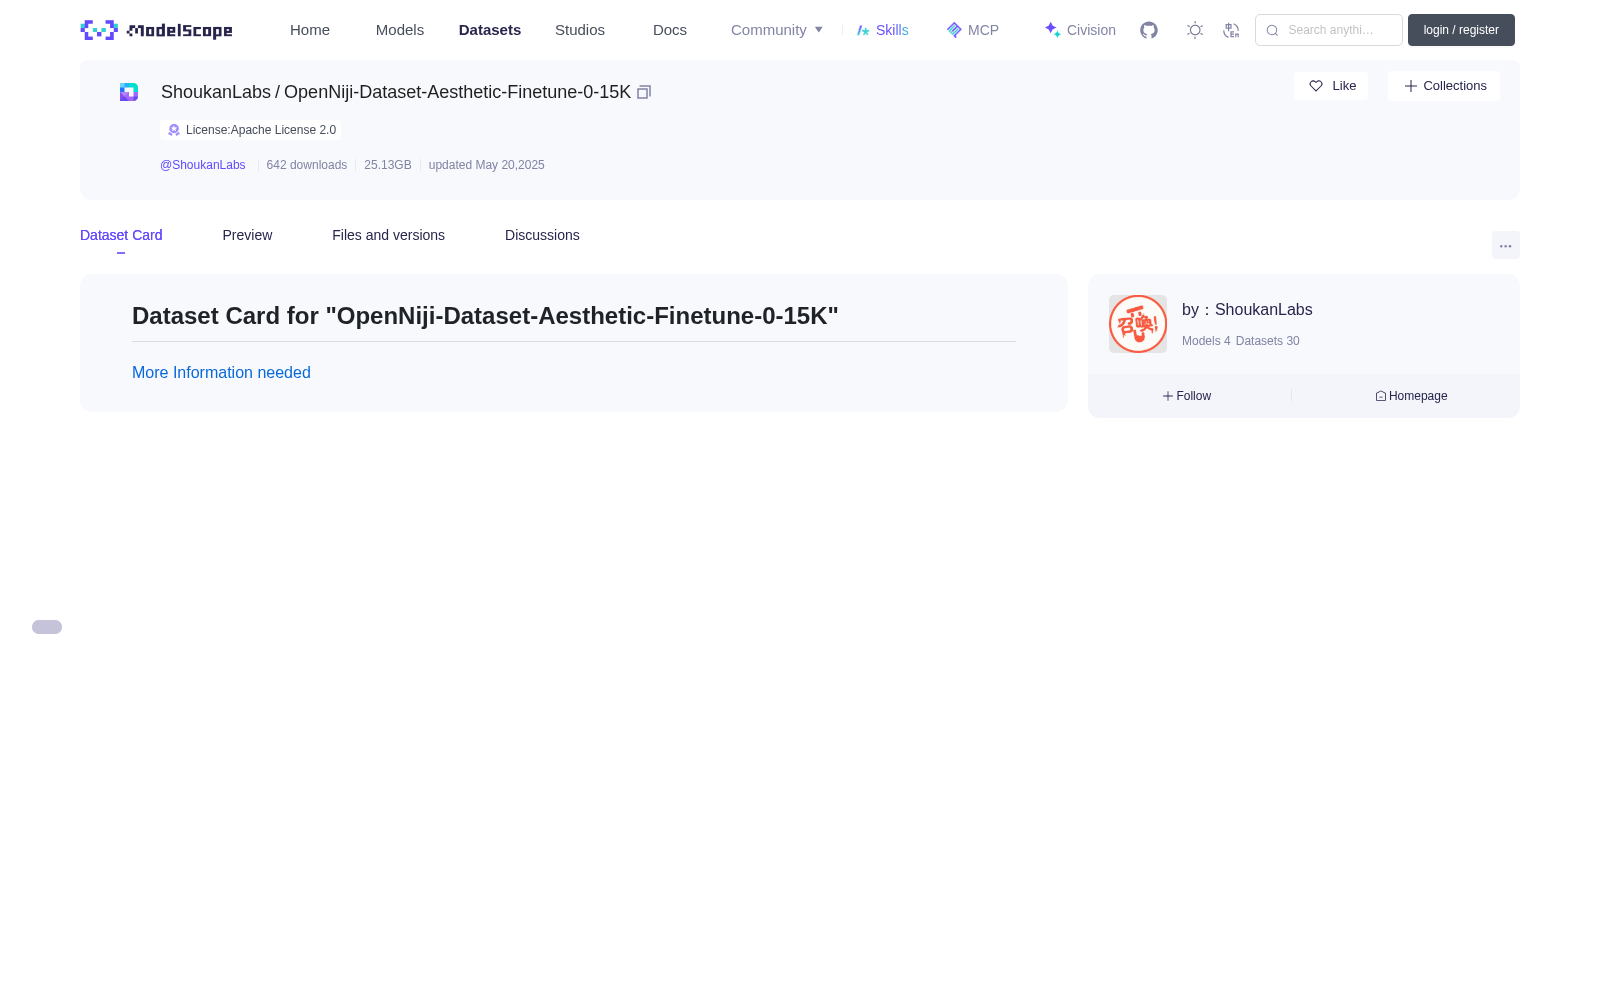Click the Apache License 2.0 tag
Screen dimensions: 1600x1000
tap(251, 130)
